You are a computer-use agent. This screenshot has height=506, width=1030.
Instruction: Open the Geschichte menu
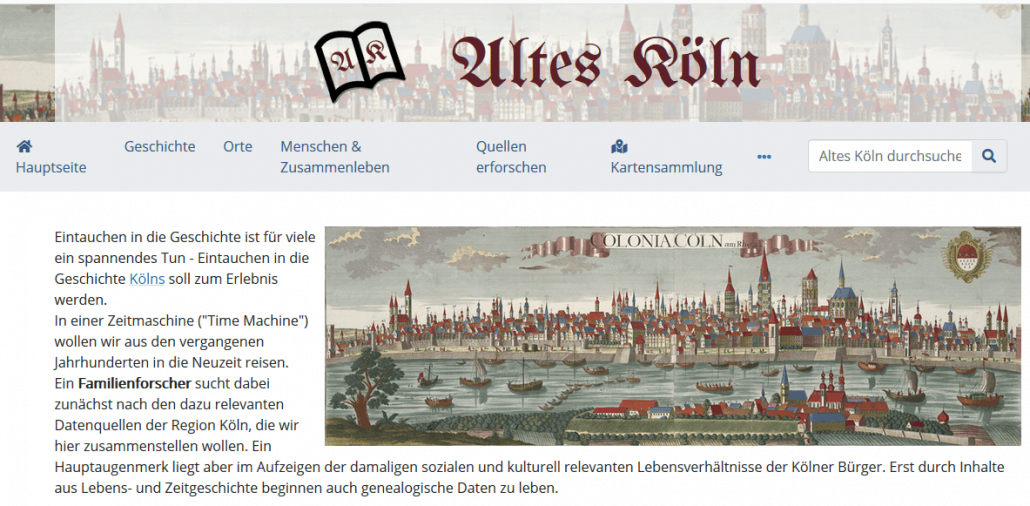click(160, 147)
